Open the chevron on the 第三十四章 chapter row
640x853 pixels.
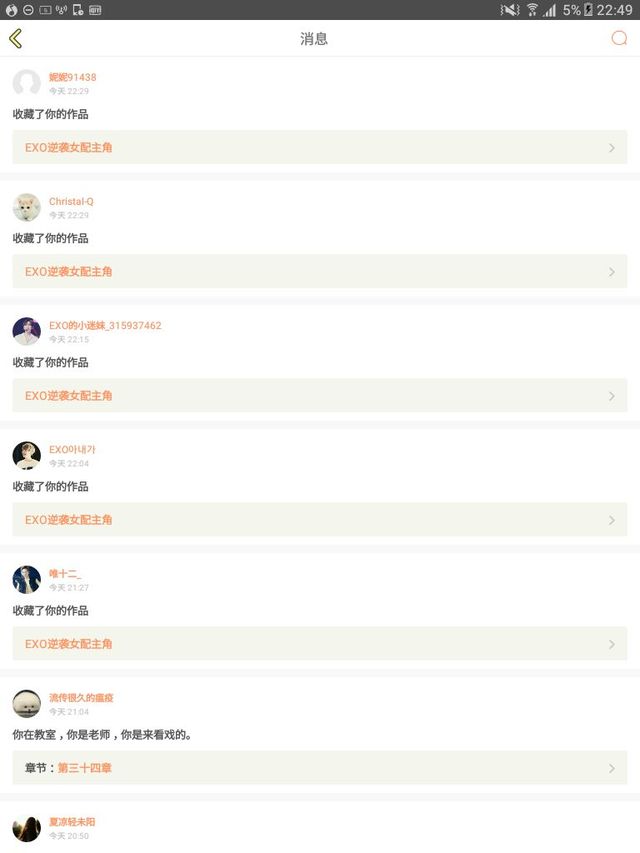click(x=611, y=768)
